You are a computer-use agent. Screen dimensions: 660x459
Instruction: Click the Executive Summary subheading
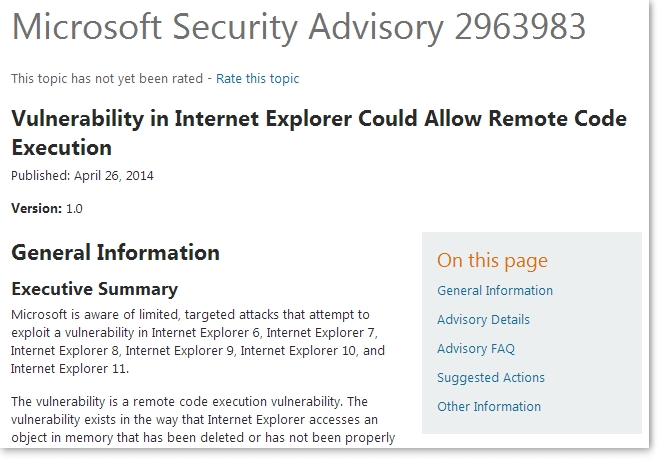coord(94,289)
